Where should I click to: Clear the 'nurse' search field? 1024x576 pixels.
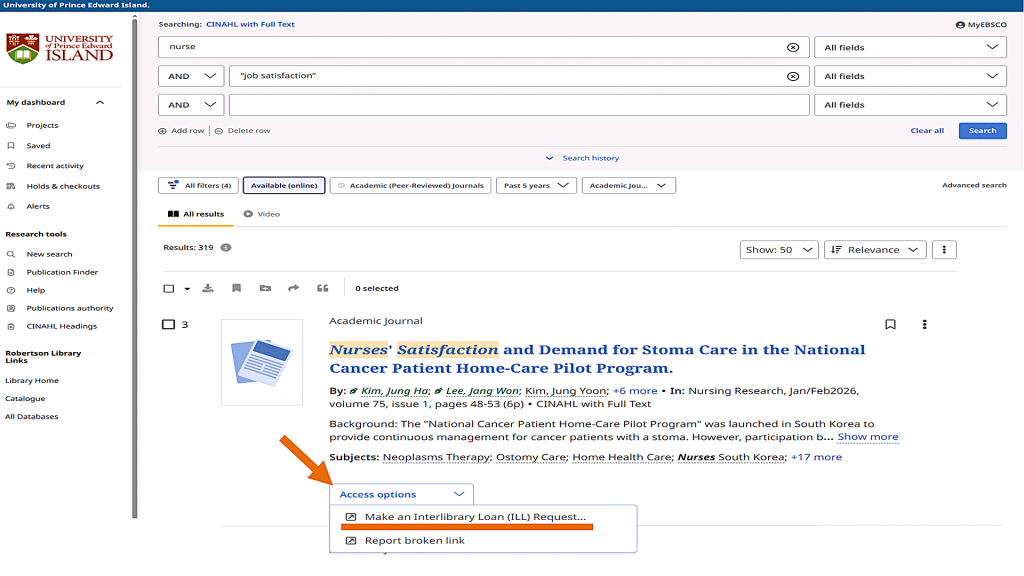pos(793,47)
